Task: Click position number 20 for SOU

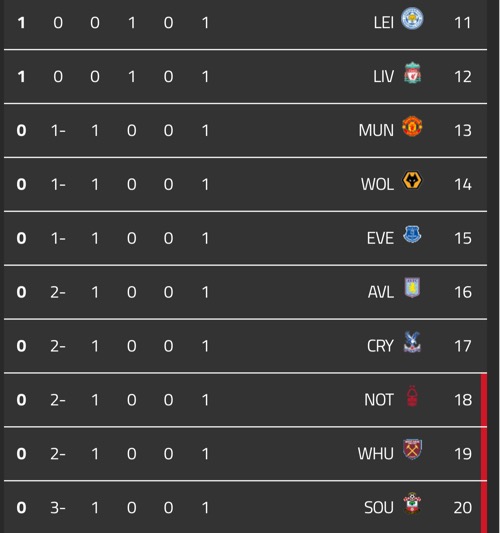Action: pos(463,508)
